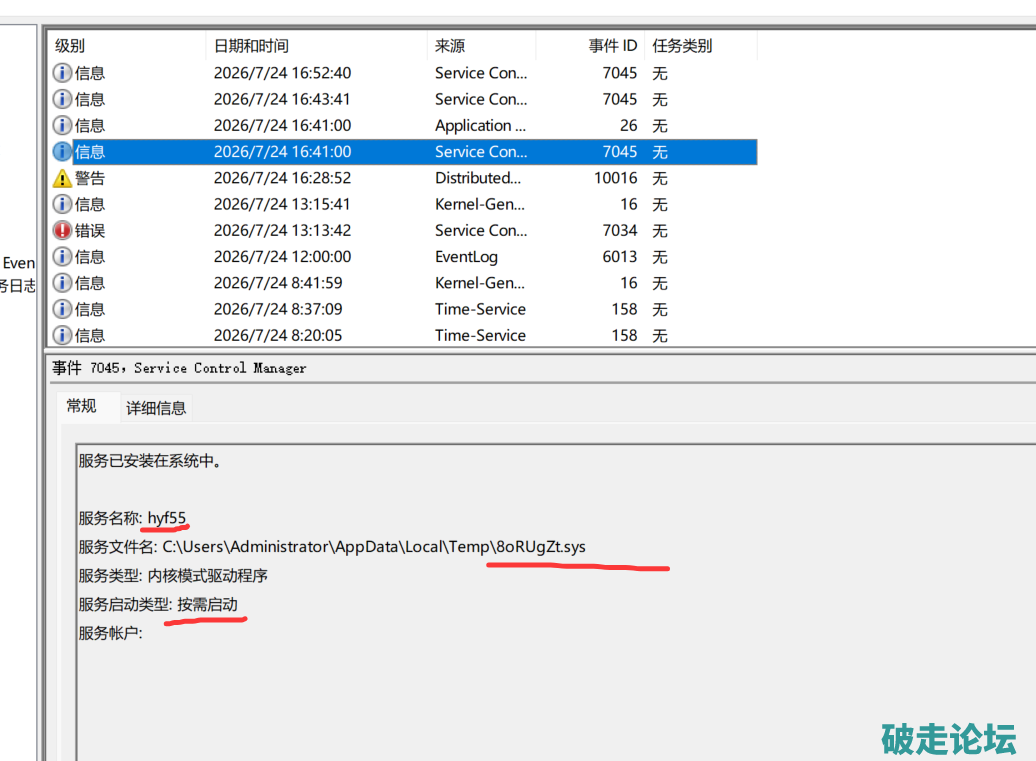
Task: Select the 8:20:05 Time-Service event row
Action: [404, 336]
